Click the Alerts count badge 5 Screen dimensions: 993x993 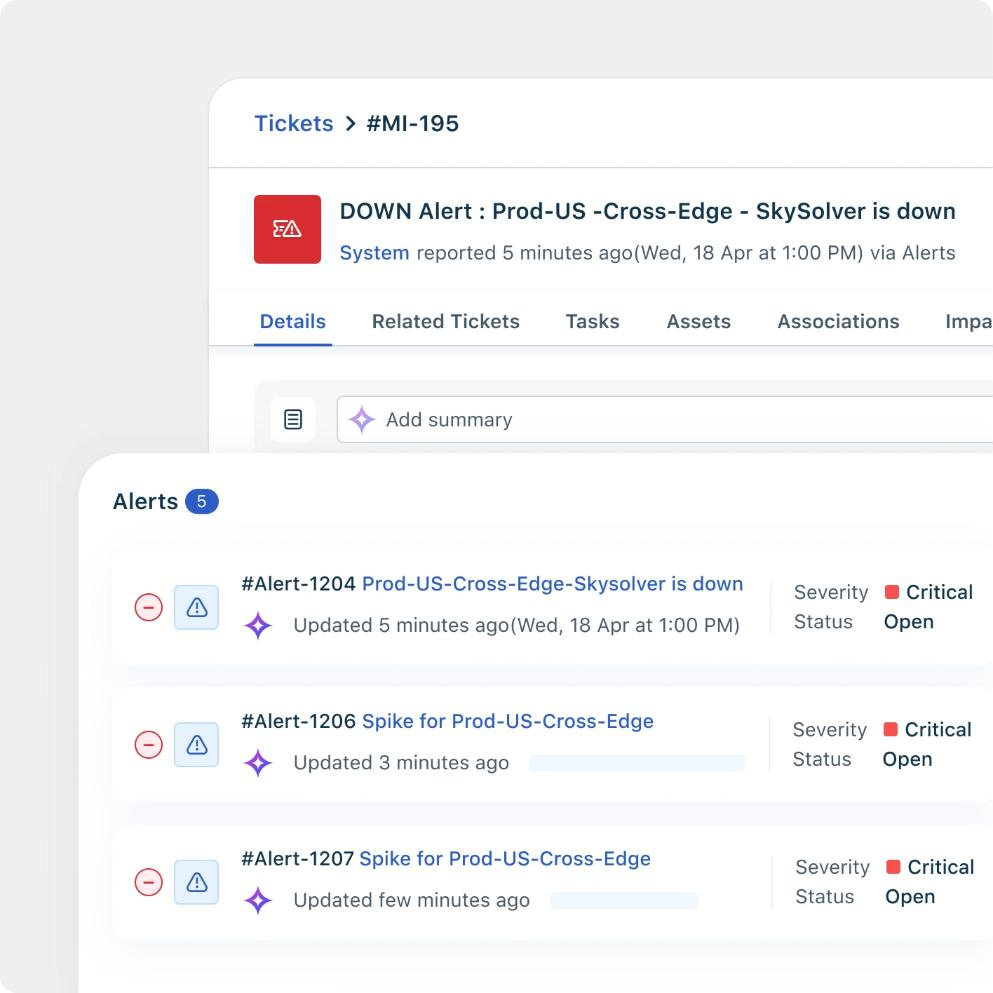[201, 502]
